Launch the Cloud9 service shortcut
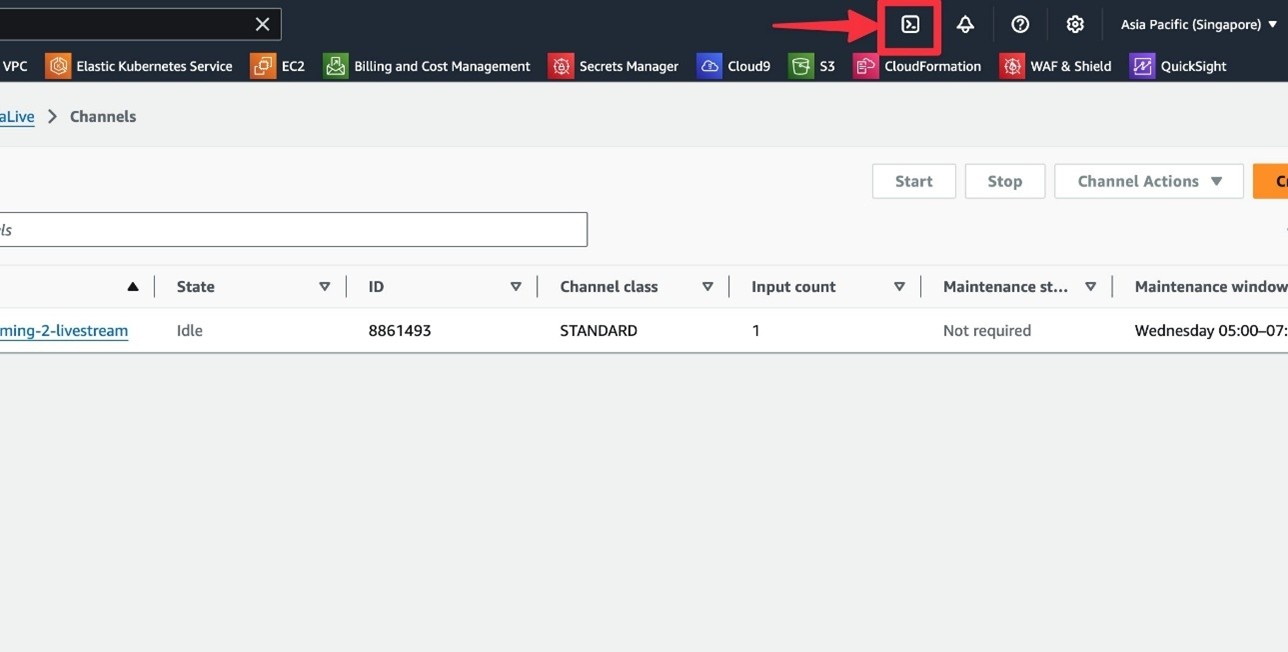The height and width of the screenshot is (652, 1288). coord(734,67)
